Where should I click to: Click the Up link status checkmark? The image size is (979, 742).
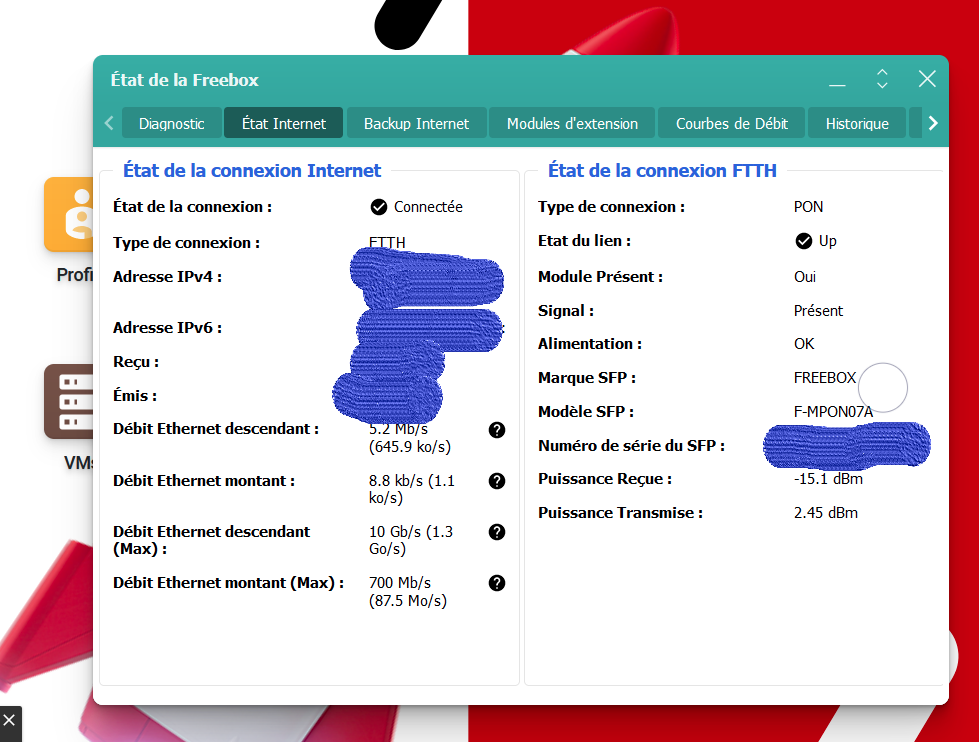[803, 241]
